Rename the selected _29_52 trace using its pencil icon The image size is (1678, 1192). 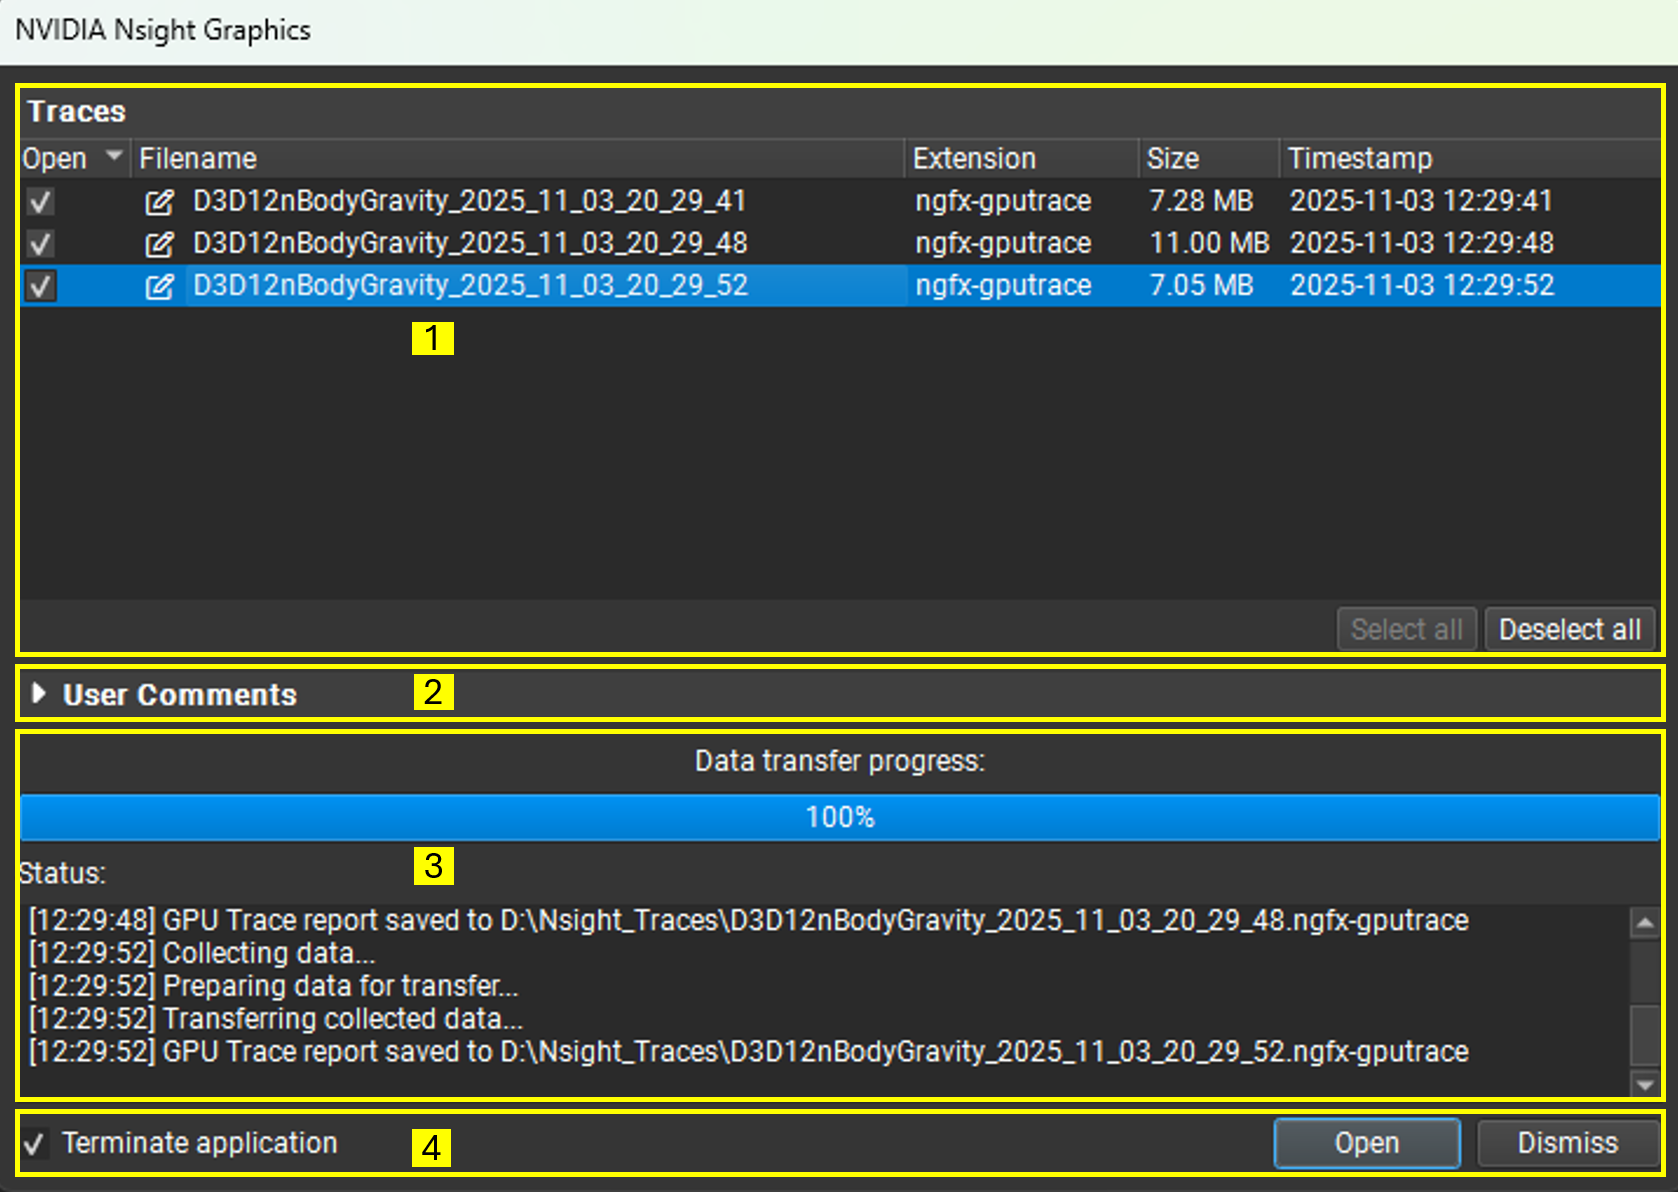tap(160, 286)
